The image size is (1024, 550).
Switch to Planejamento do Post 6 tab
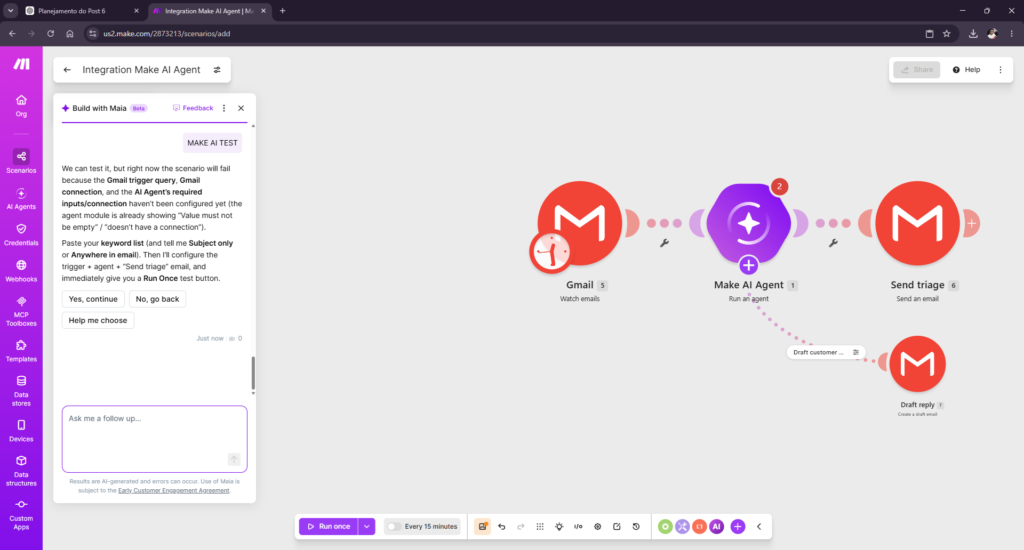[82, 11]
